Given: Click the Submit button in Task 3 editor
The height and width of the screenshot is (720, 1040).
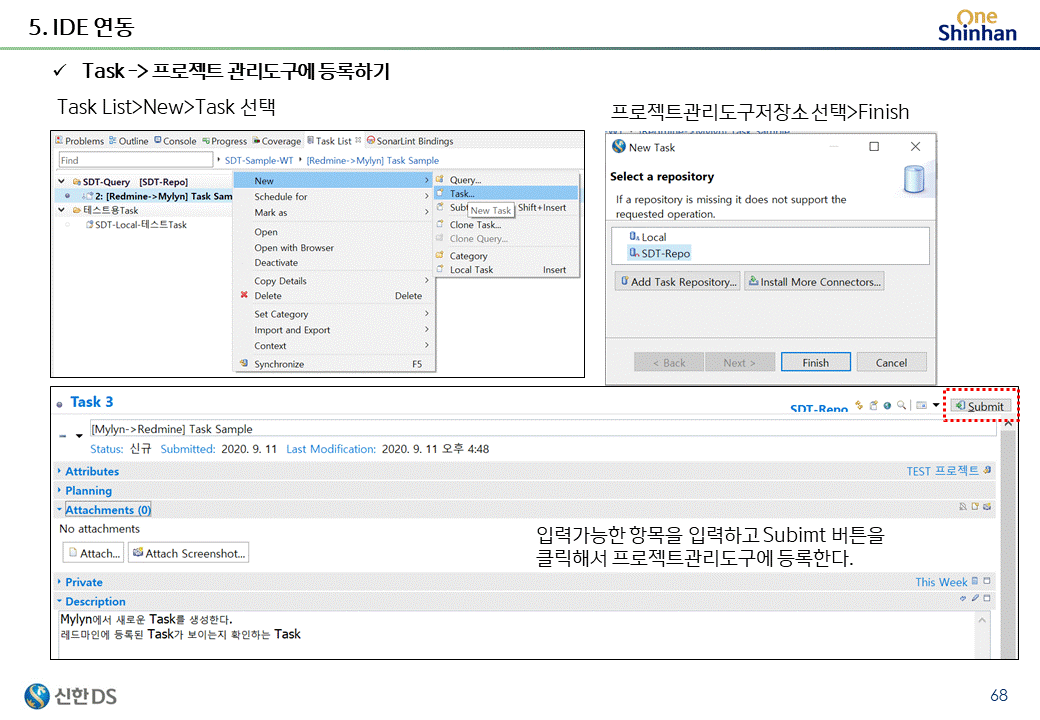Looking at the screenshot, I should [x=981, y=406].
